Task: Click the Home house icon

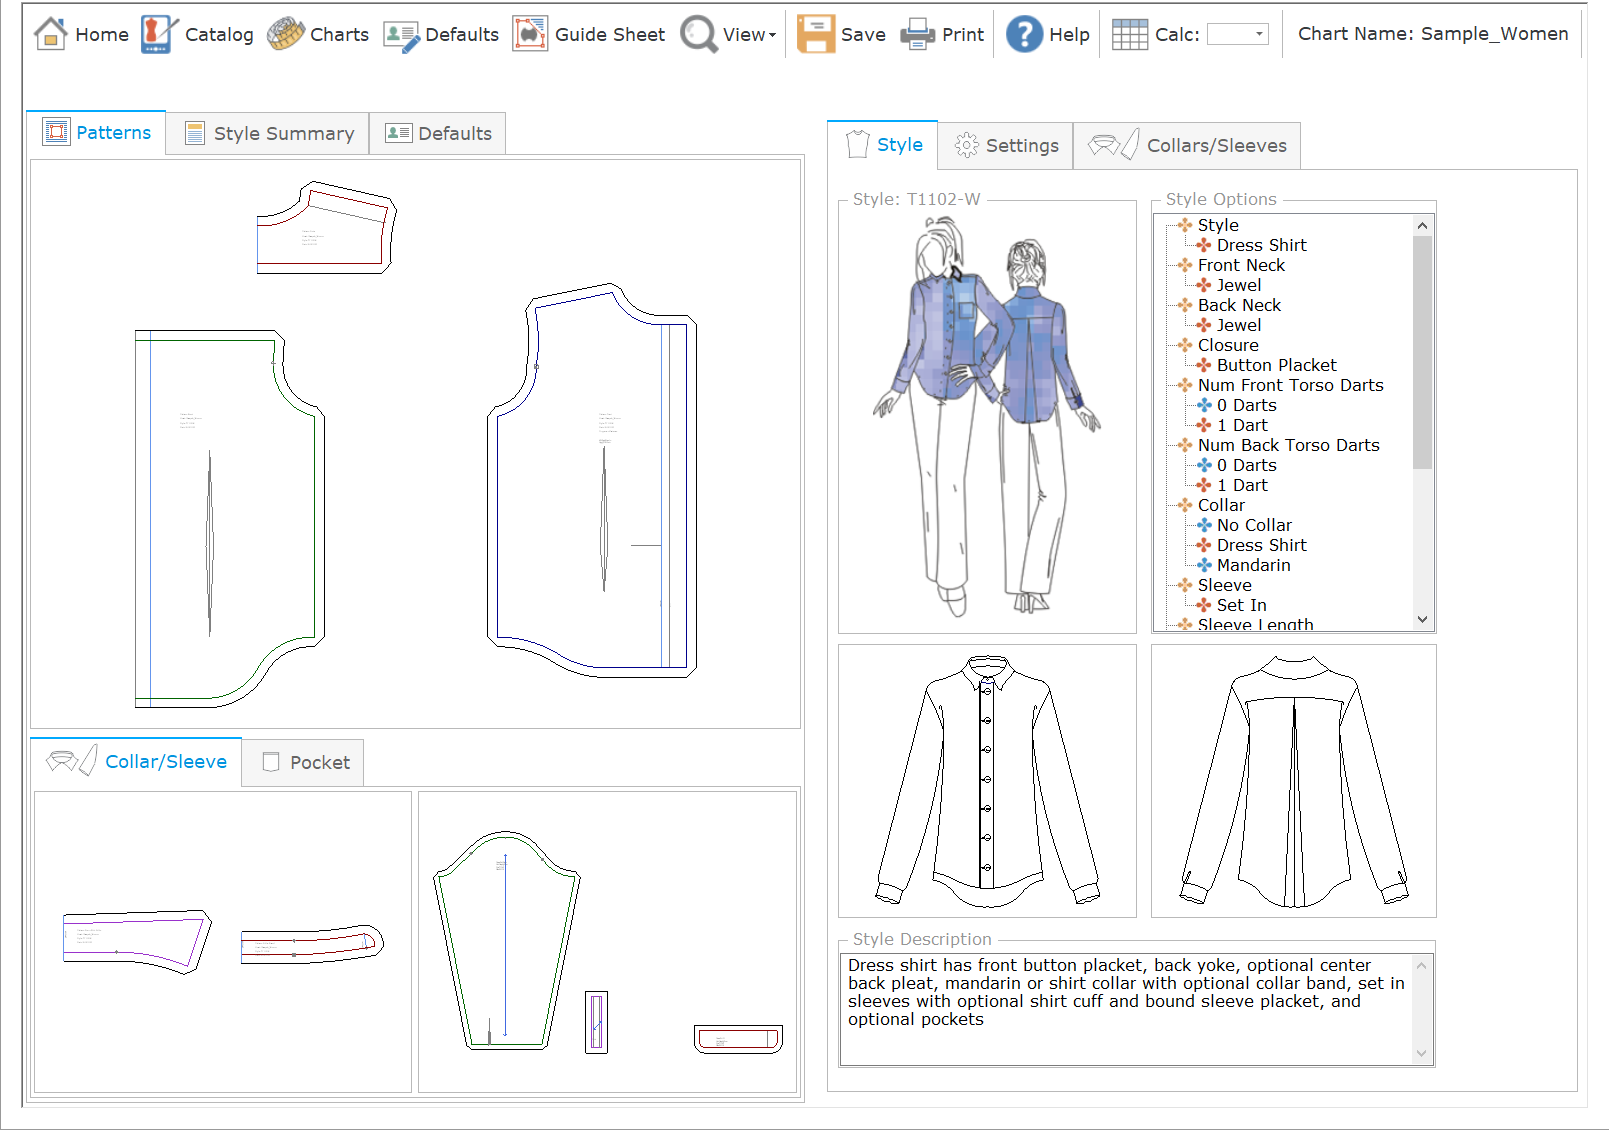Action: tap(50, 34)
